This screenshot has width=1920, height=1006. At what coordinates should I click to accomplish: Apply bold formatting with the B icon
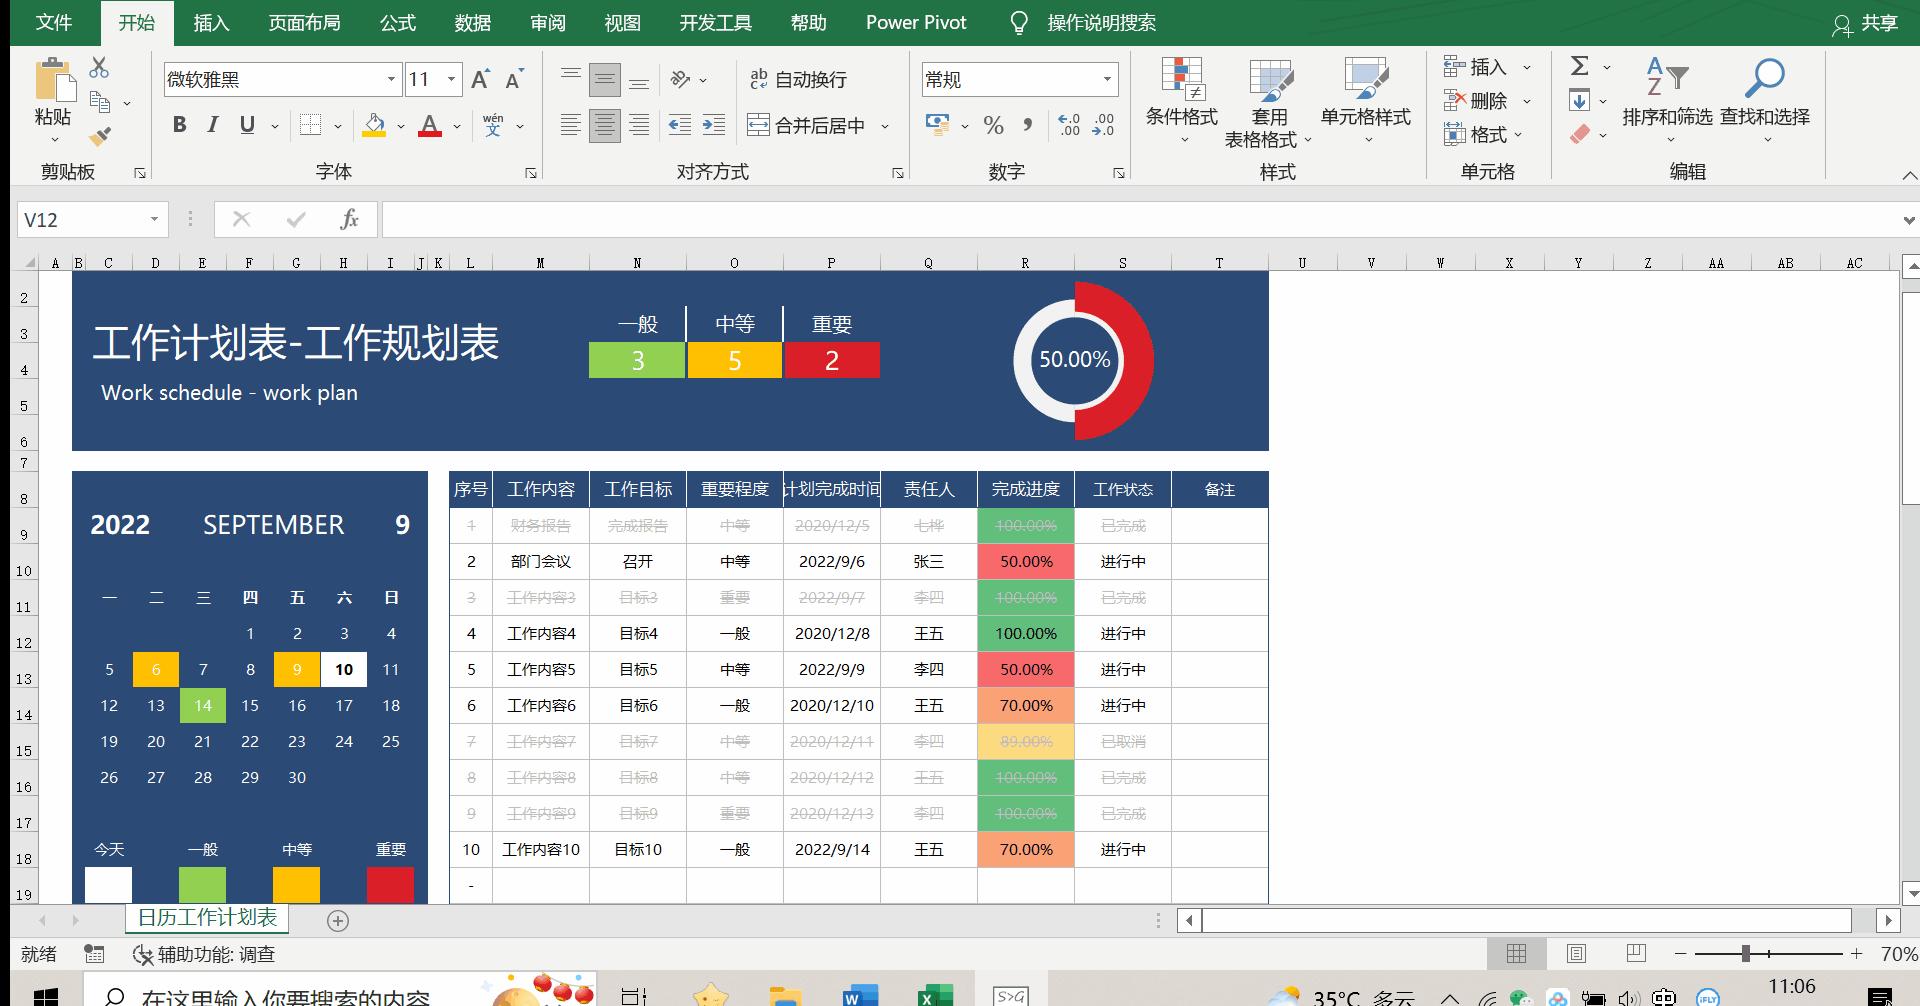(x=179, y=125)
